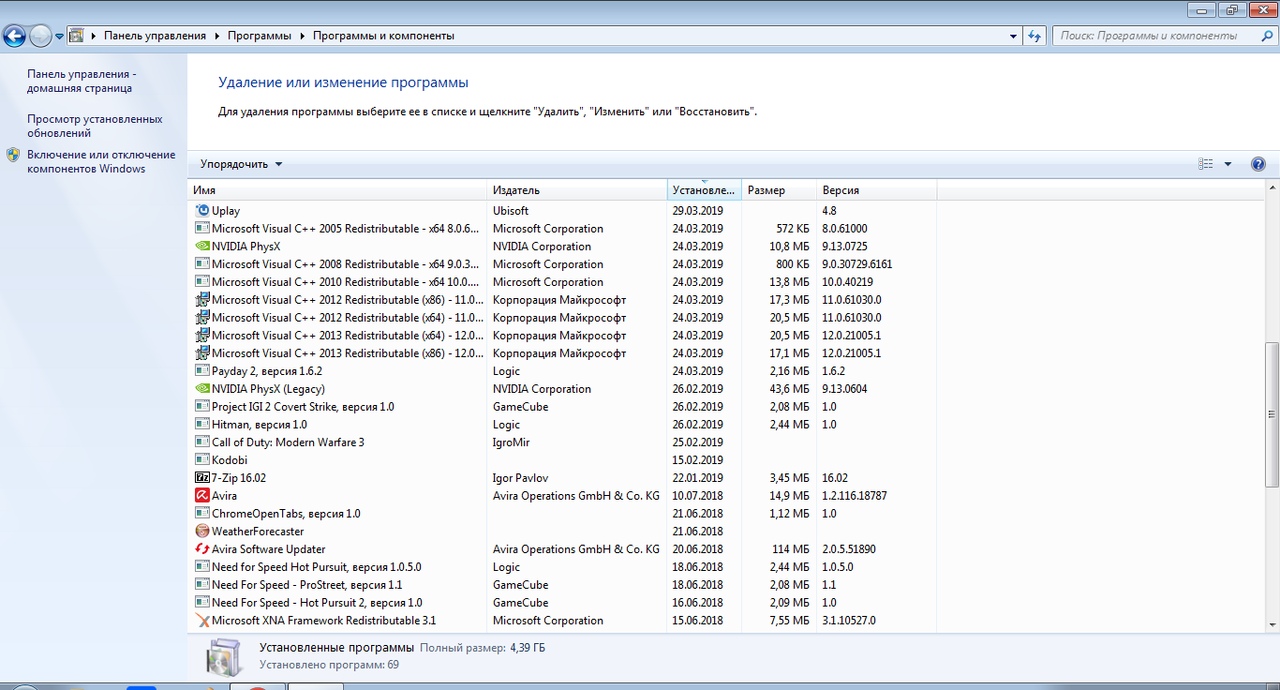Click the Программы breadcrumb
This screenshot has width=1280, height=690.
tap(259, 36)
